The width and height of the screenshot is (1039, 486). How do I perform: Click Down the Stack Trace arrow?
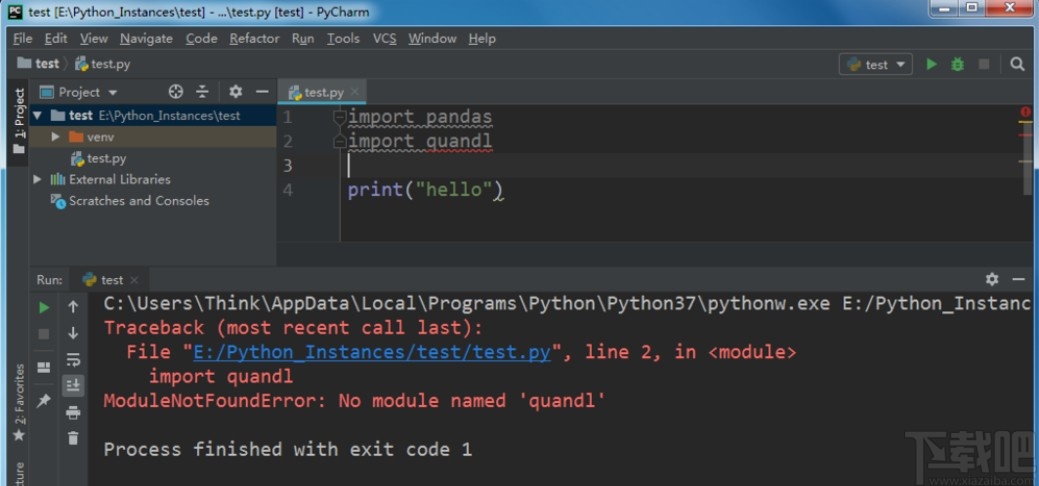(x=73, y=333)
